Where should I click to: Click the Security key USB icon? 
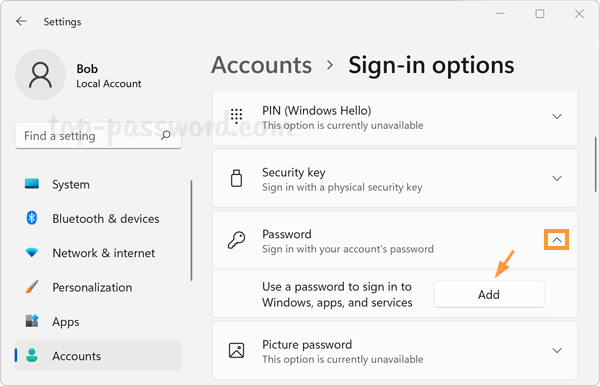pyautogui.click(x=236, y=178)
